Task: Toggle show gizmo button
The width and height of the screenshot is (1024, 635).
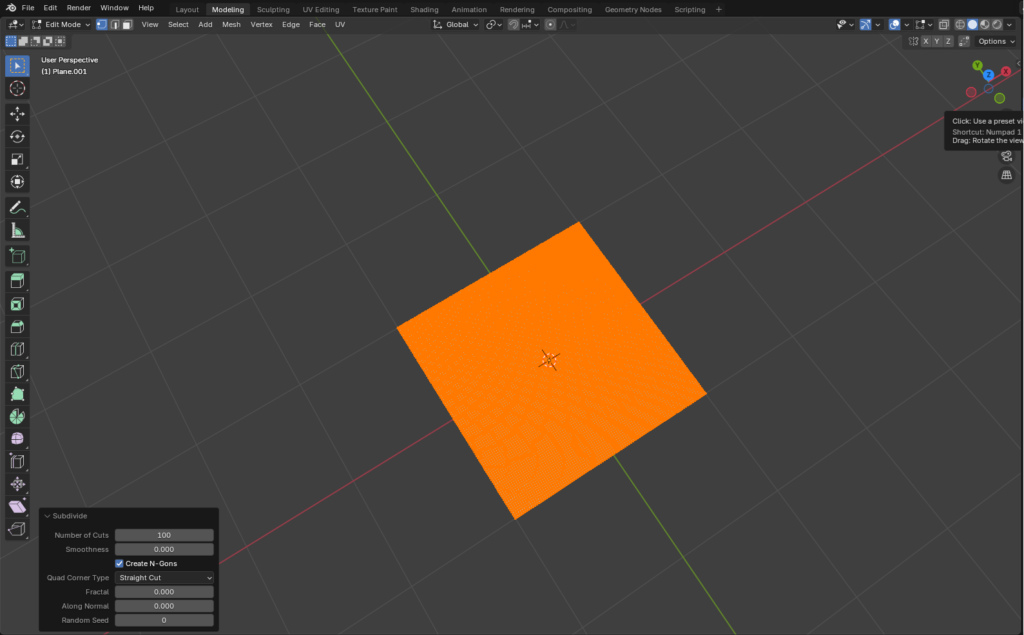Action: (x=865, y=24)
